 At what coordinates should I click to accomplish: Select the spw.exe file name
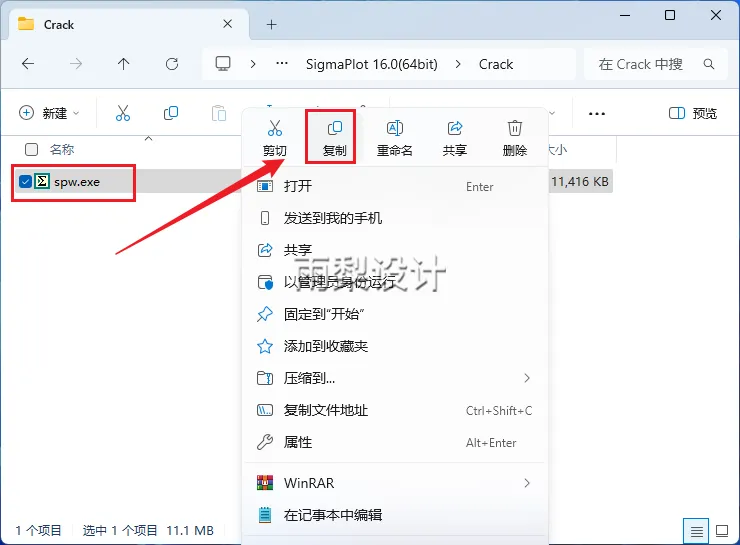click(x=77, y=182)
